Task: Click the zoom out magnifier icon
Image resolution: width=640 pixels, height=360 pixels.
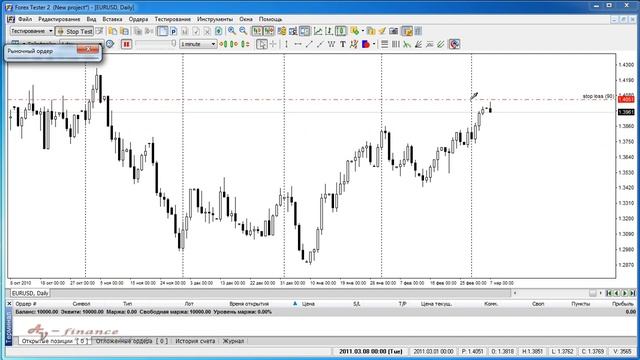Action: tap(243, 31)
